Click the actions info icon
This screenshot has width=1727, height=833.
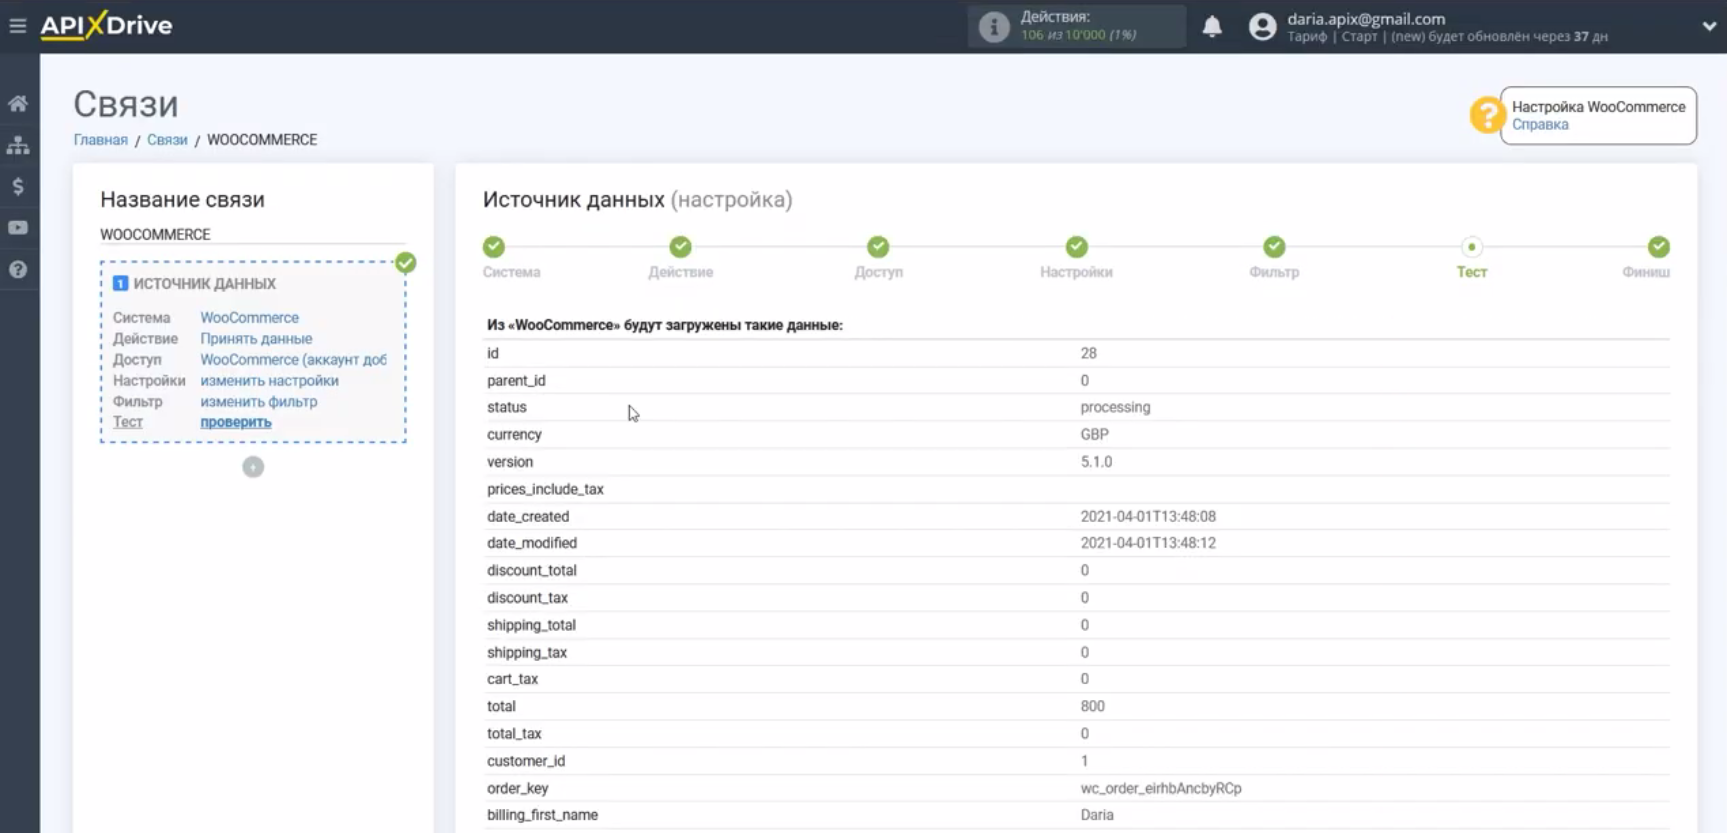(x=993, y=27)
